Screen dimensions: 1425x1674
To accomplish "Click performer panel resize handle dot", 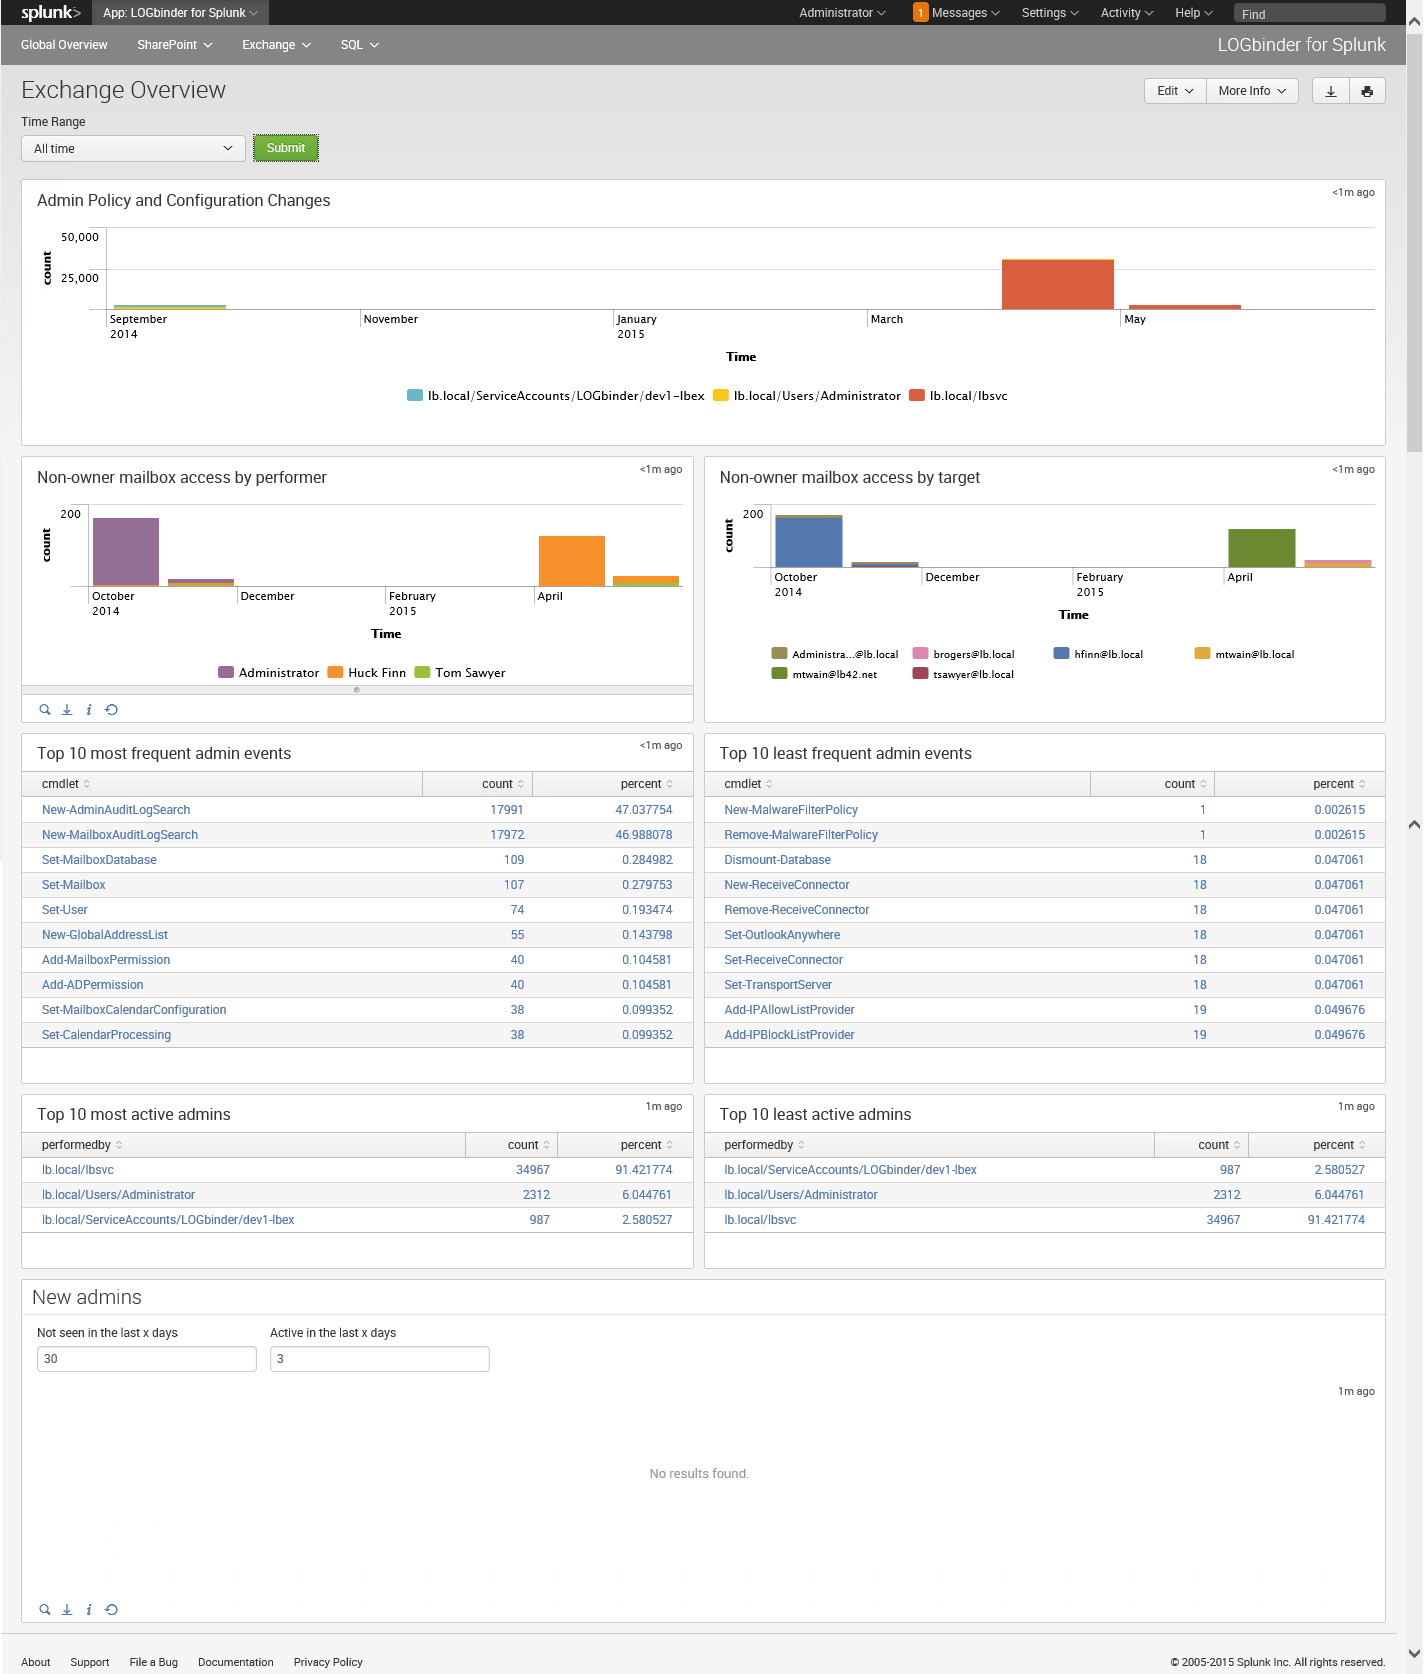I will [x=357, y=690].
